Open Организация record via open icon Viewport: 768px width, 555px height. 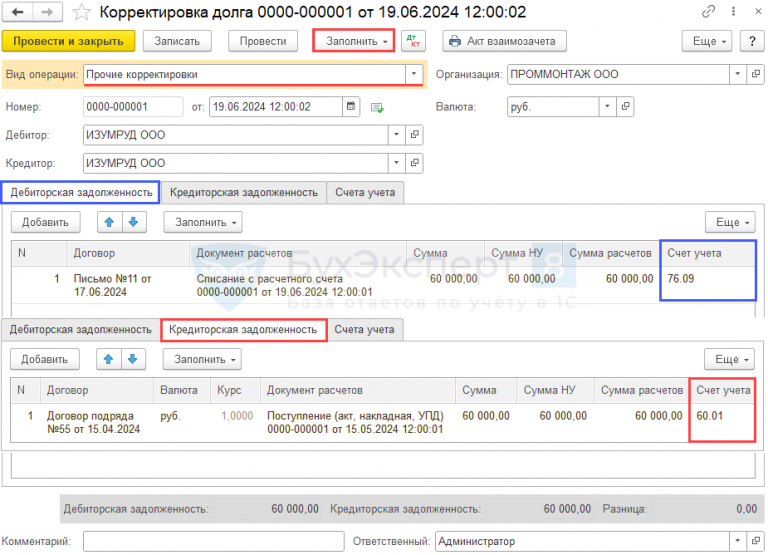[x=756, y=74]
